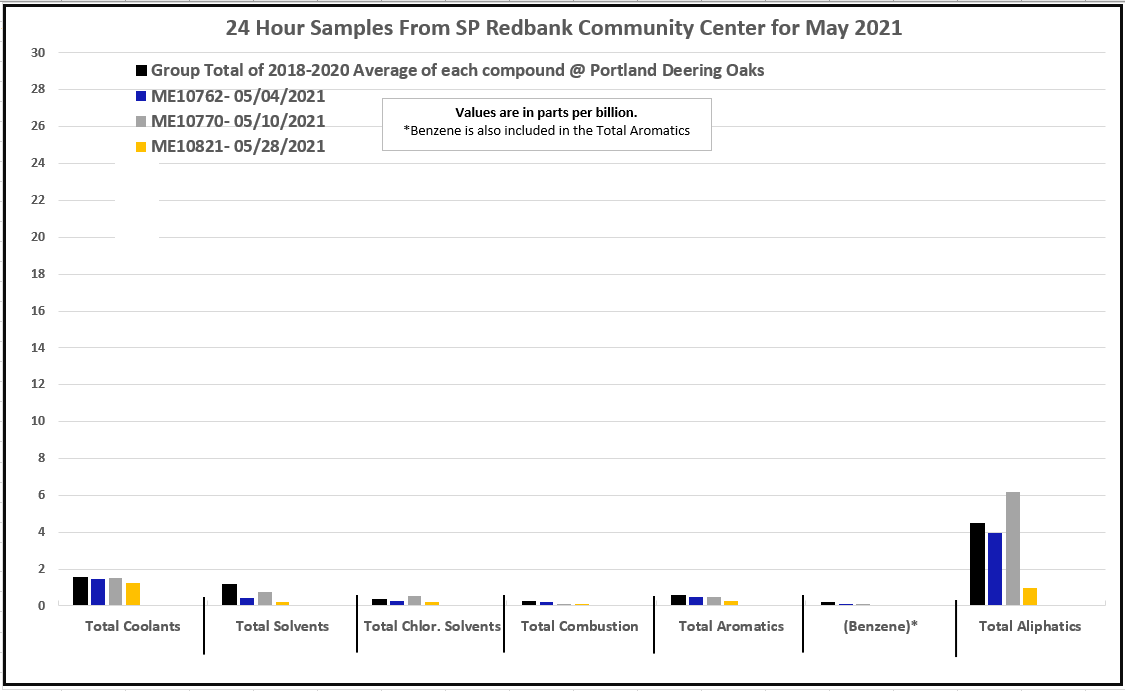
Task: Select the black legend marker for Group Total
Action: [142, 71]
